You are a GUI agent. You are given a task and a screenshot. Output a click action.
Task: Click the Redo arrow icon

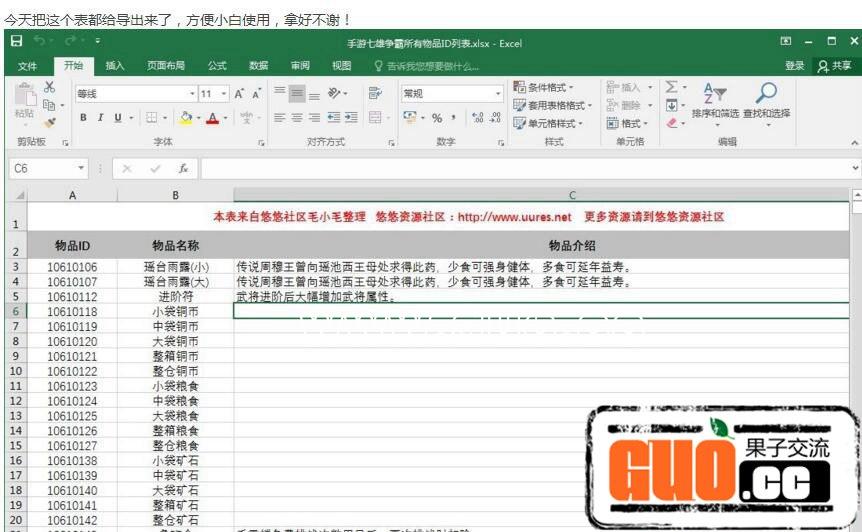pyautogui.click(x=70, y=41)
